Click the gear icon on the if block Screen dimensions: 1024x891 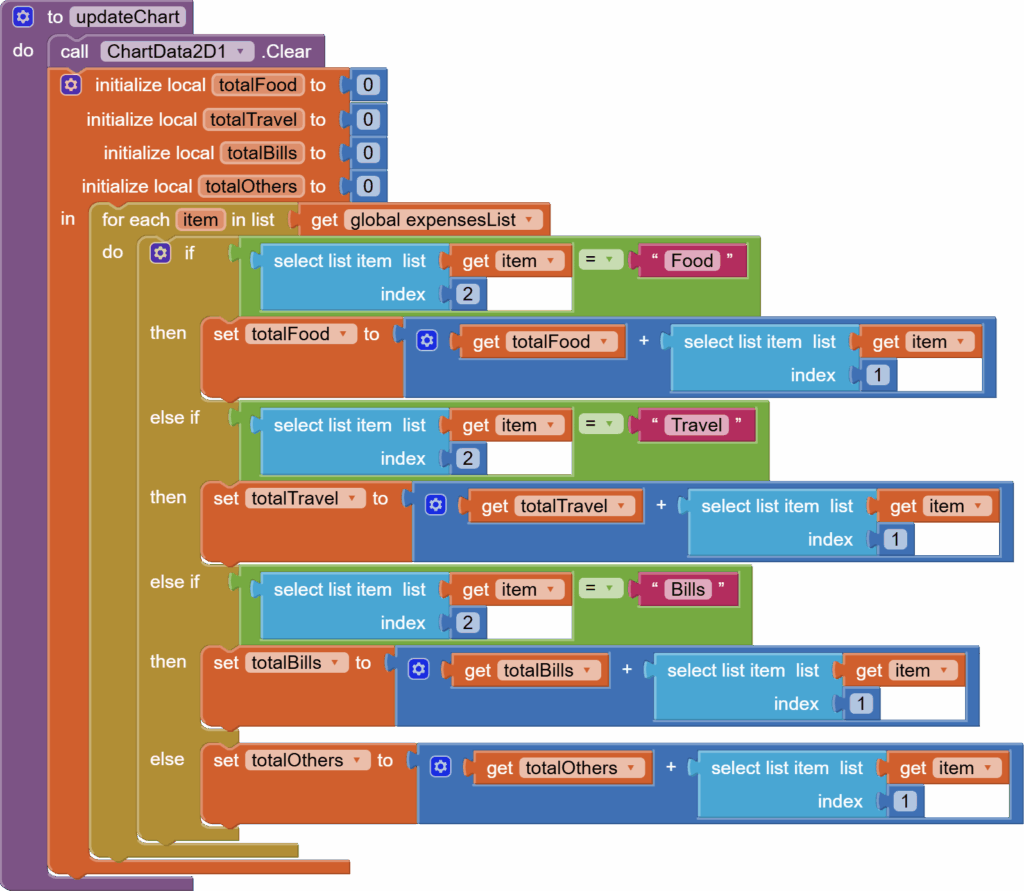pos(160,253)
